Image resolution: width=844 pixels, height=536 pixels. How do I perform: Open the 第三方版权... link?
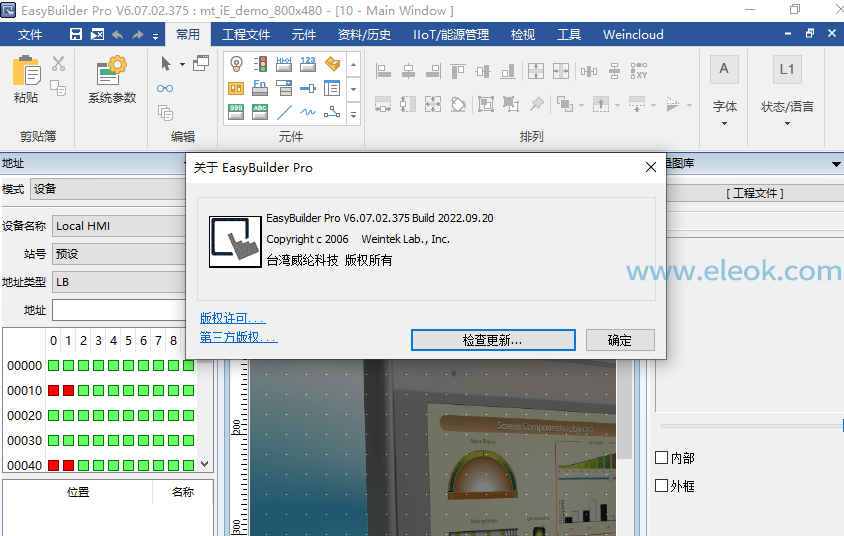click(x=238, y=337)
